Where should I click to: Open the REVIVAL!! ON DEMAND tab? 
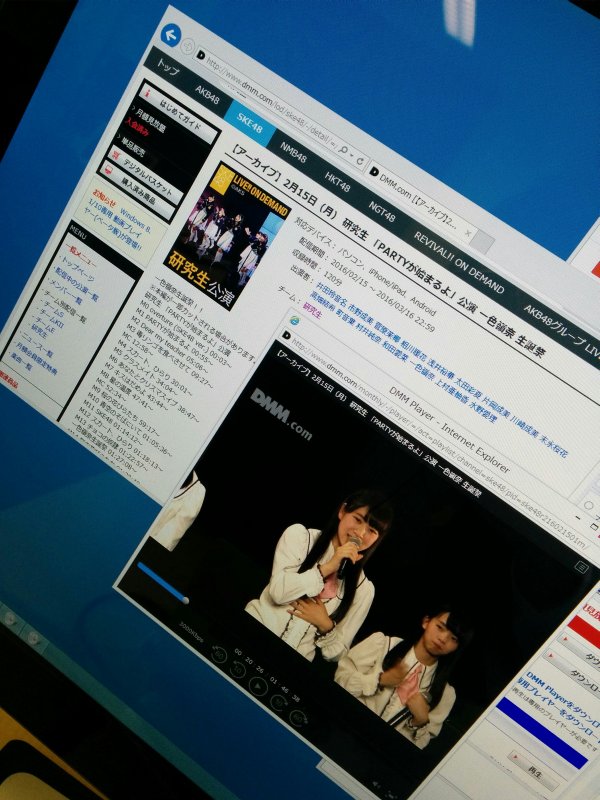pos(459,262)
